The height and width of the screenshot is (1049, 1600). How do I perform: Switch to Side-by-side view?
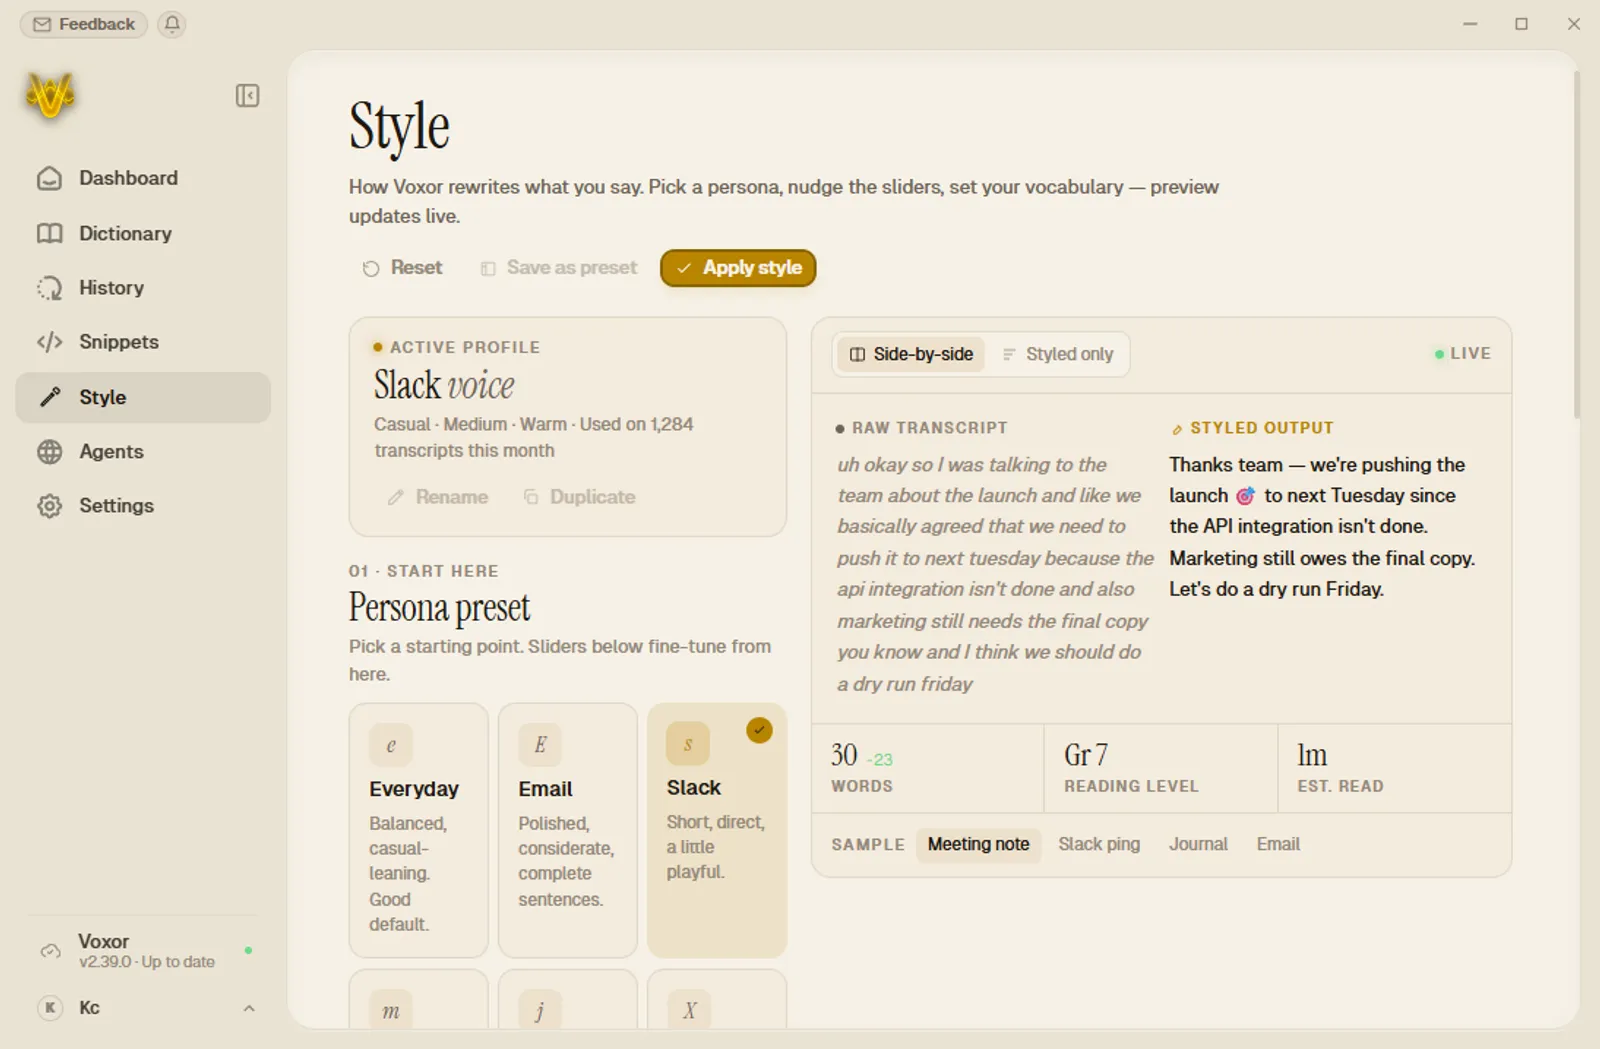click(x=911, y=354)
